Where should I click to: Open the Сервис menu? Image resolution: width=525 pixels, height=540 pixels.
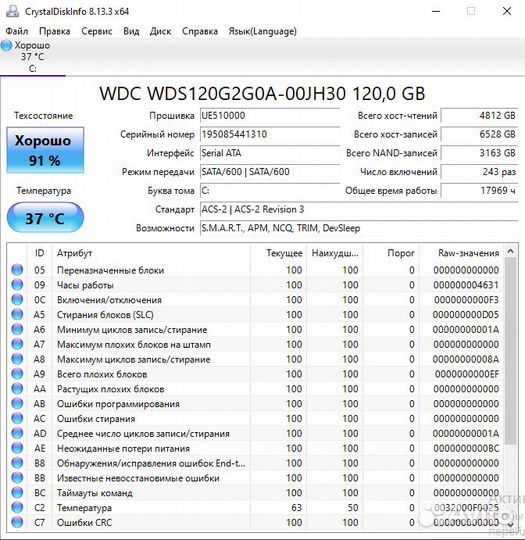tap(96, 31)
